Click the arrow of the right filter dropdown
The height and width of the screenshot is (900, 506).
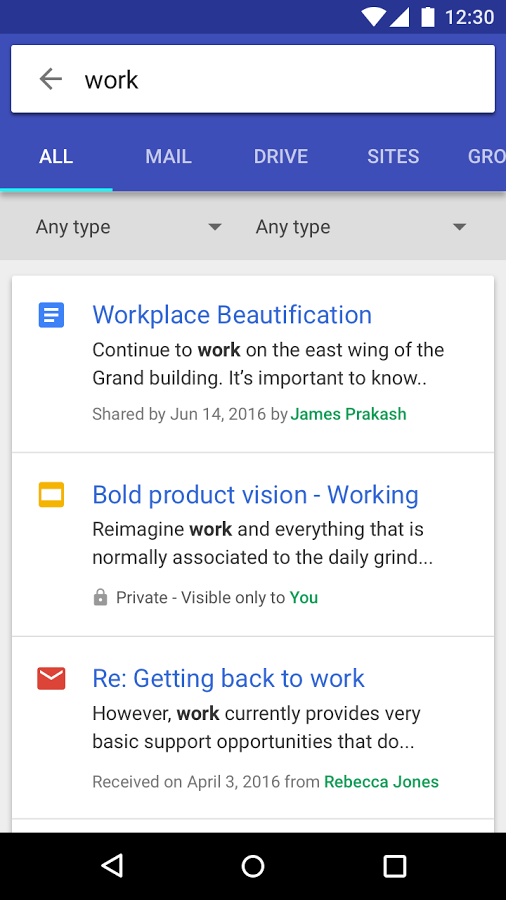[x=459, y=227]
